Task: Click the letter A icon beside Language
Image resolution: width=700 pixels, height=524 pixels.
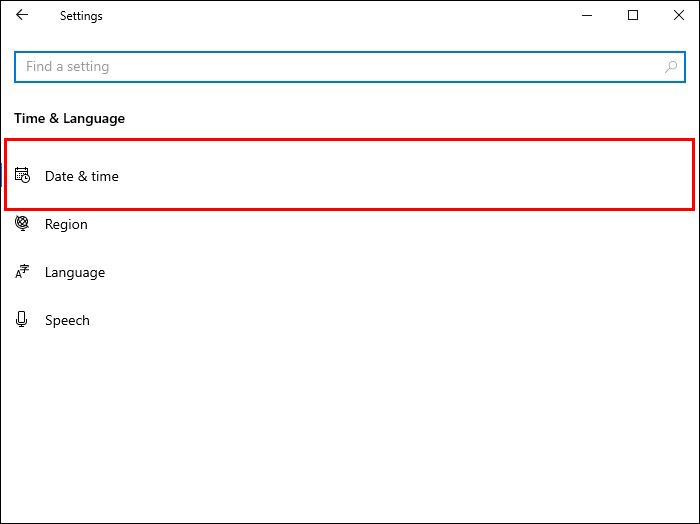Action: tap(22, 272)
